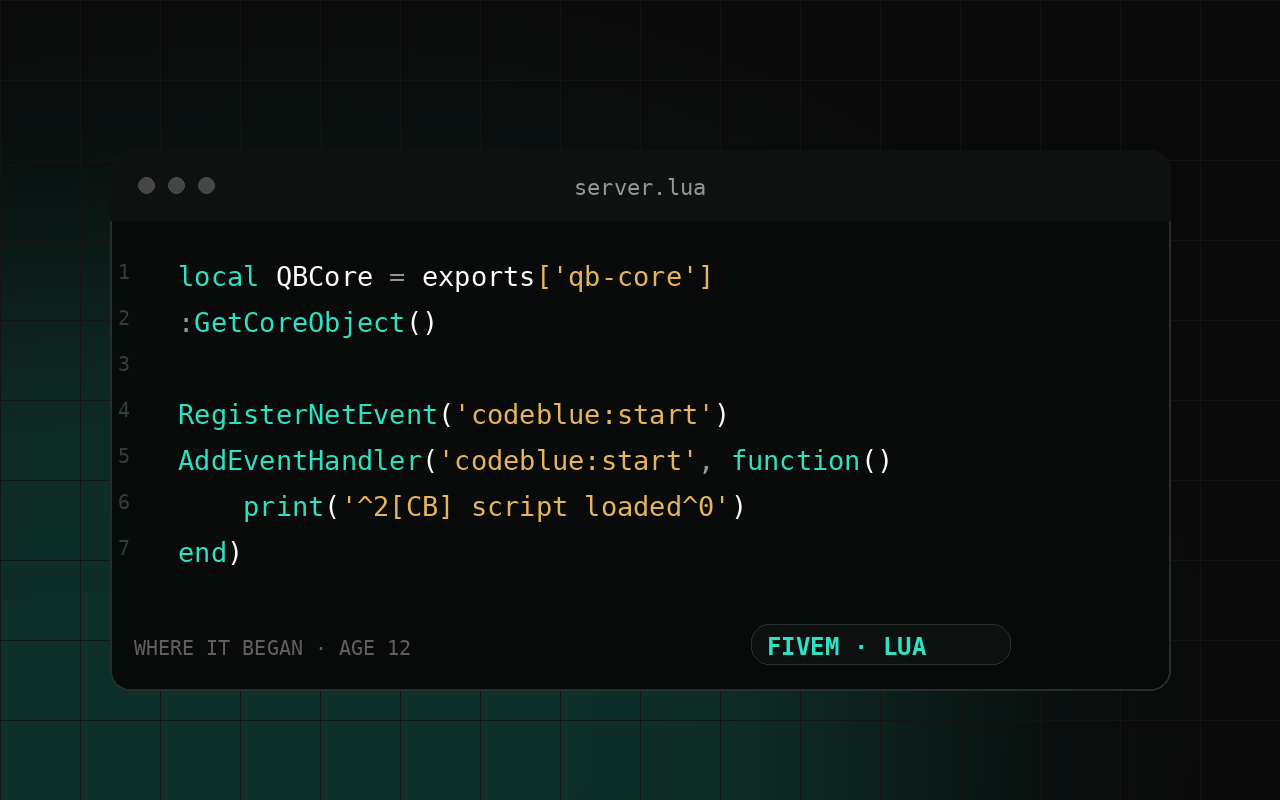Click line number 5 in the gutter
Screen dimensions: 1280x800
tap(124, 456)
